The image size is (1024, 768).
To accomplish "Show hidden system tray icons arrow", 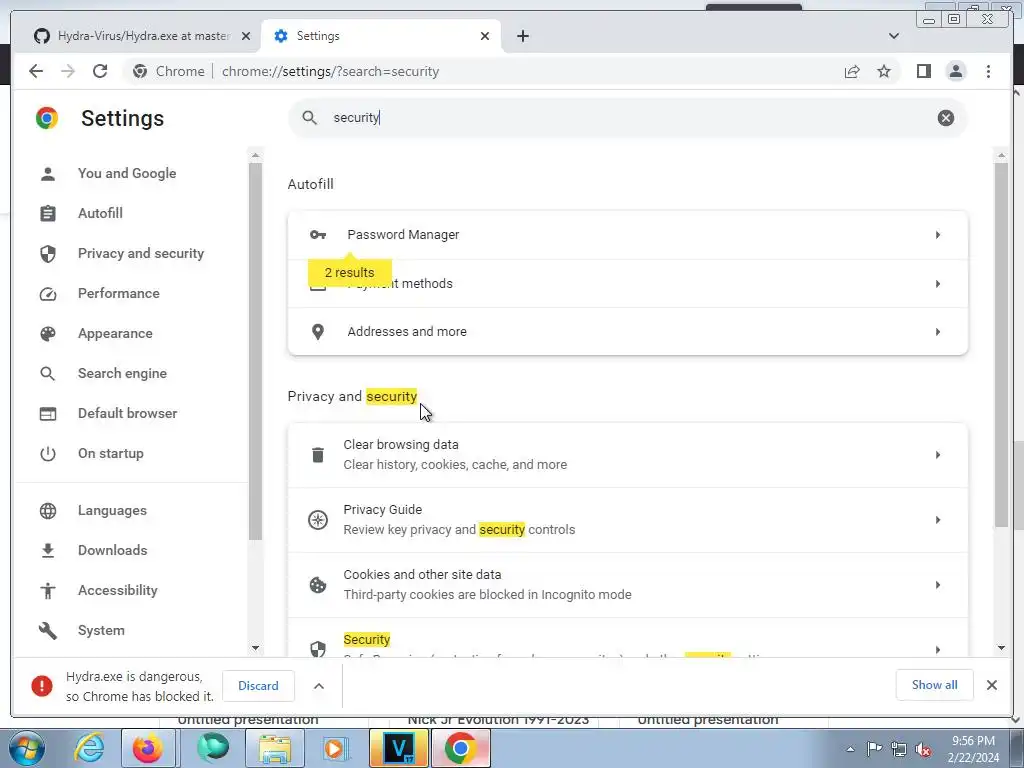I will pyautogui.click(x=850, y=749).
